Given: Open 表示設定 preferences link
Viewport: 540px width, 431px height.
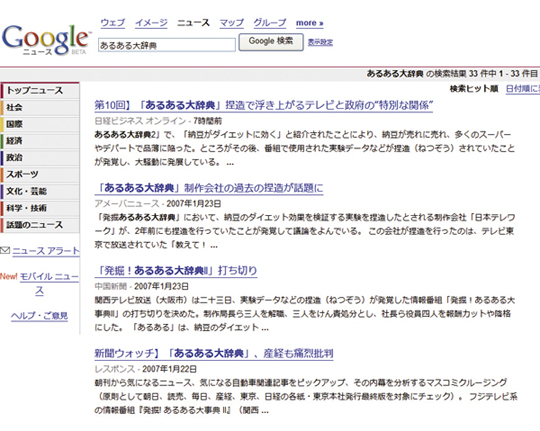Looking at the screenshot, I should tap(320, 42).
